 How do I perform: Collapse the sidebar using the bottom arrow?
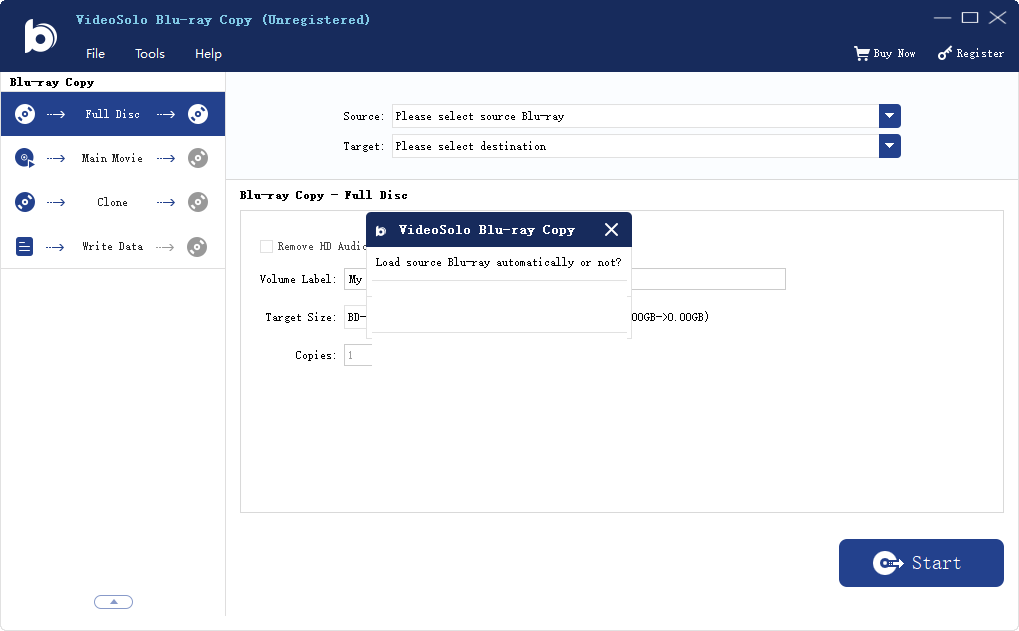113,602
